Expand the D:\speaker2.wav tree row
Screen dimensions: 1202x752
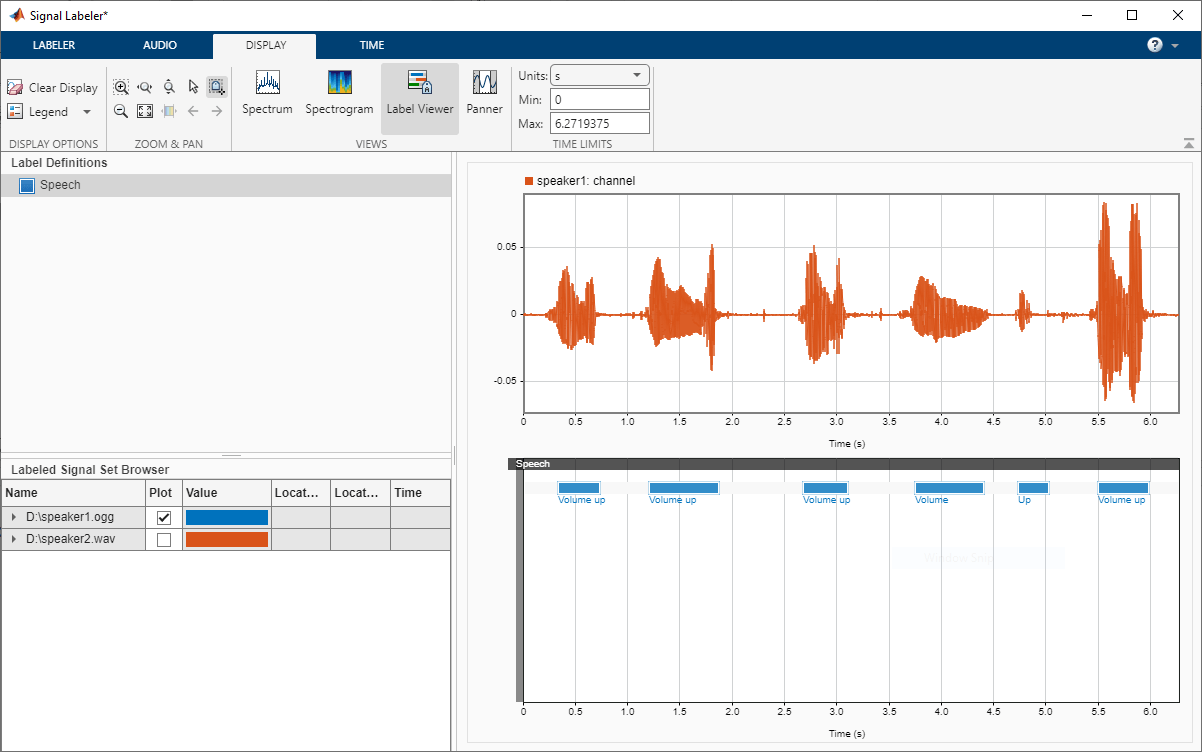pyautogui.click(x=14, y=540)
